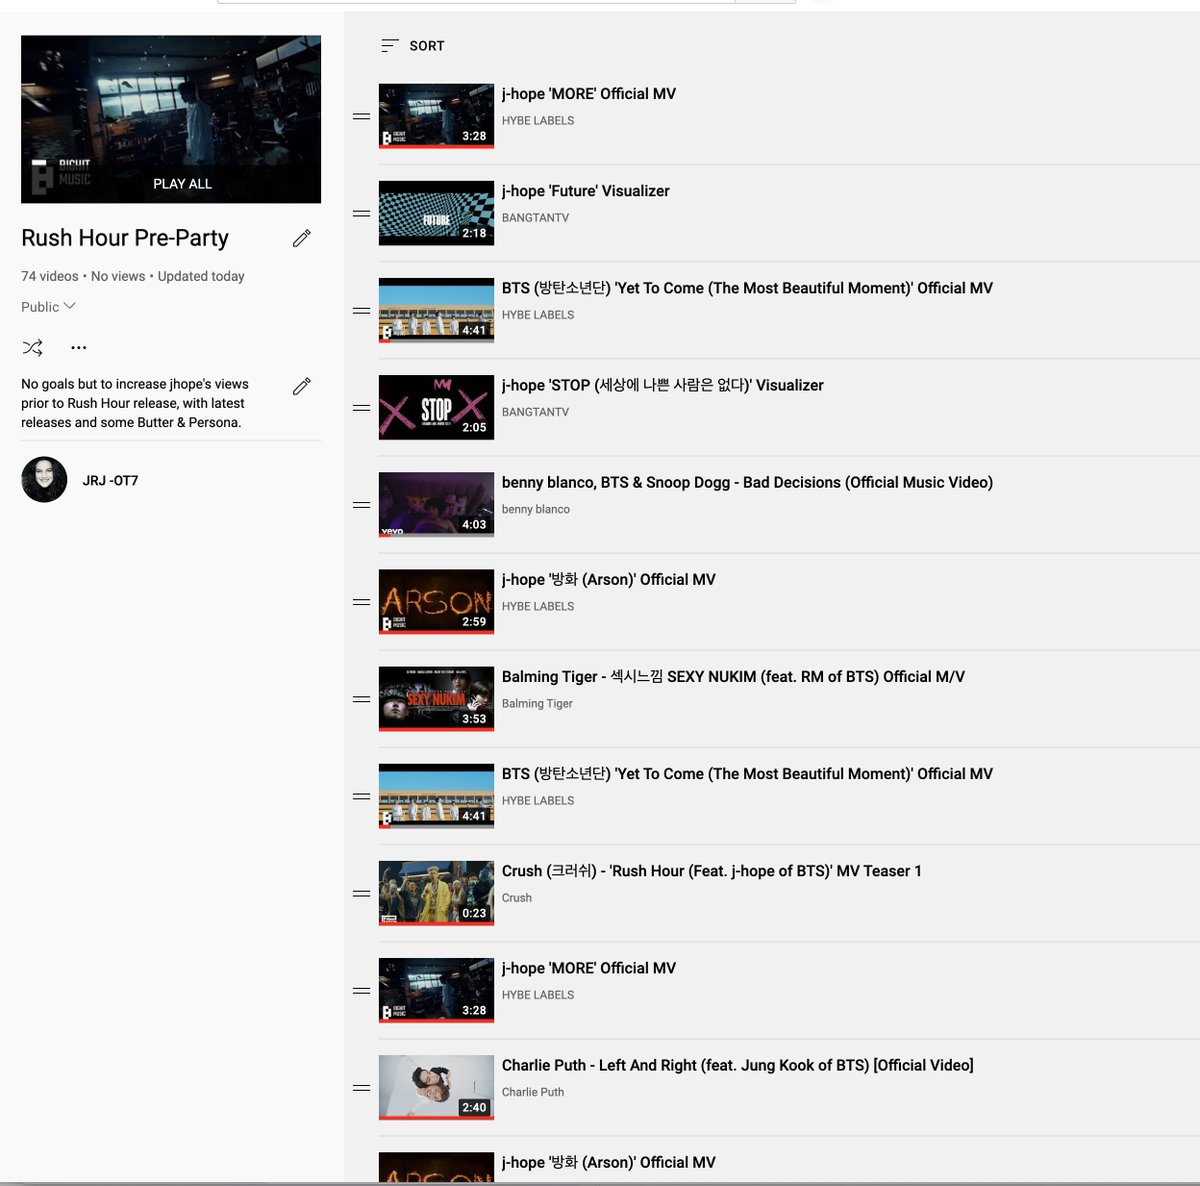Open SEXY NUKIM video thumbnail
Image resolution: width=1200 pixels, height=1186 pixels.
[x=436, y=699]
